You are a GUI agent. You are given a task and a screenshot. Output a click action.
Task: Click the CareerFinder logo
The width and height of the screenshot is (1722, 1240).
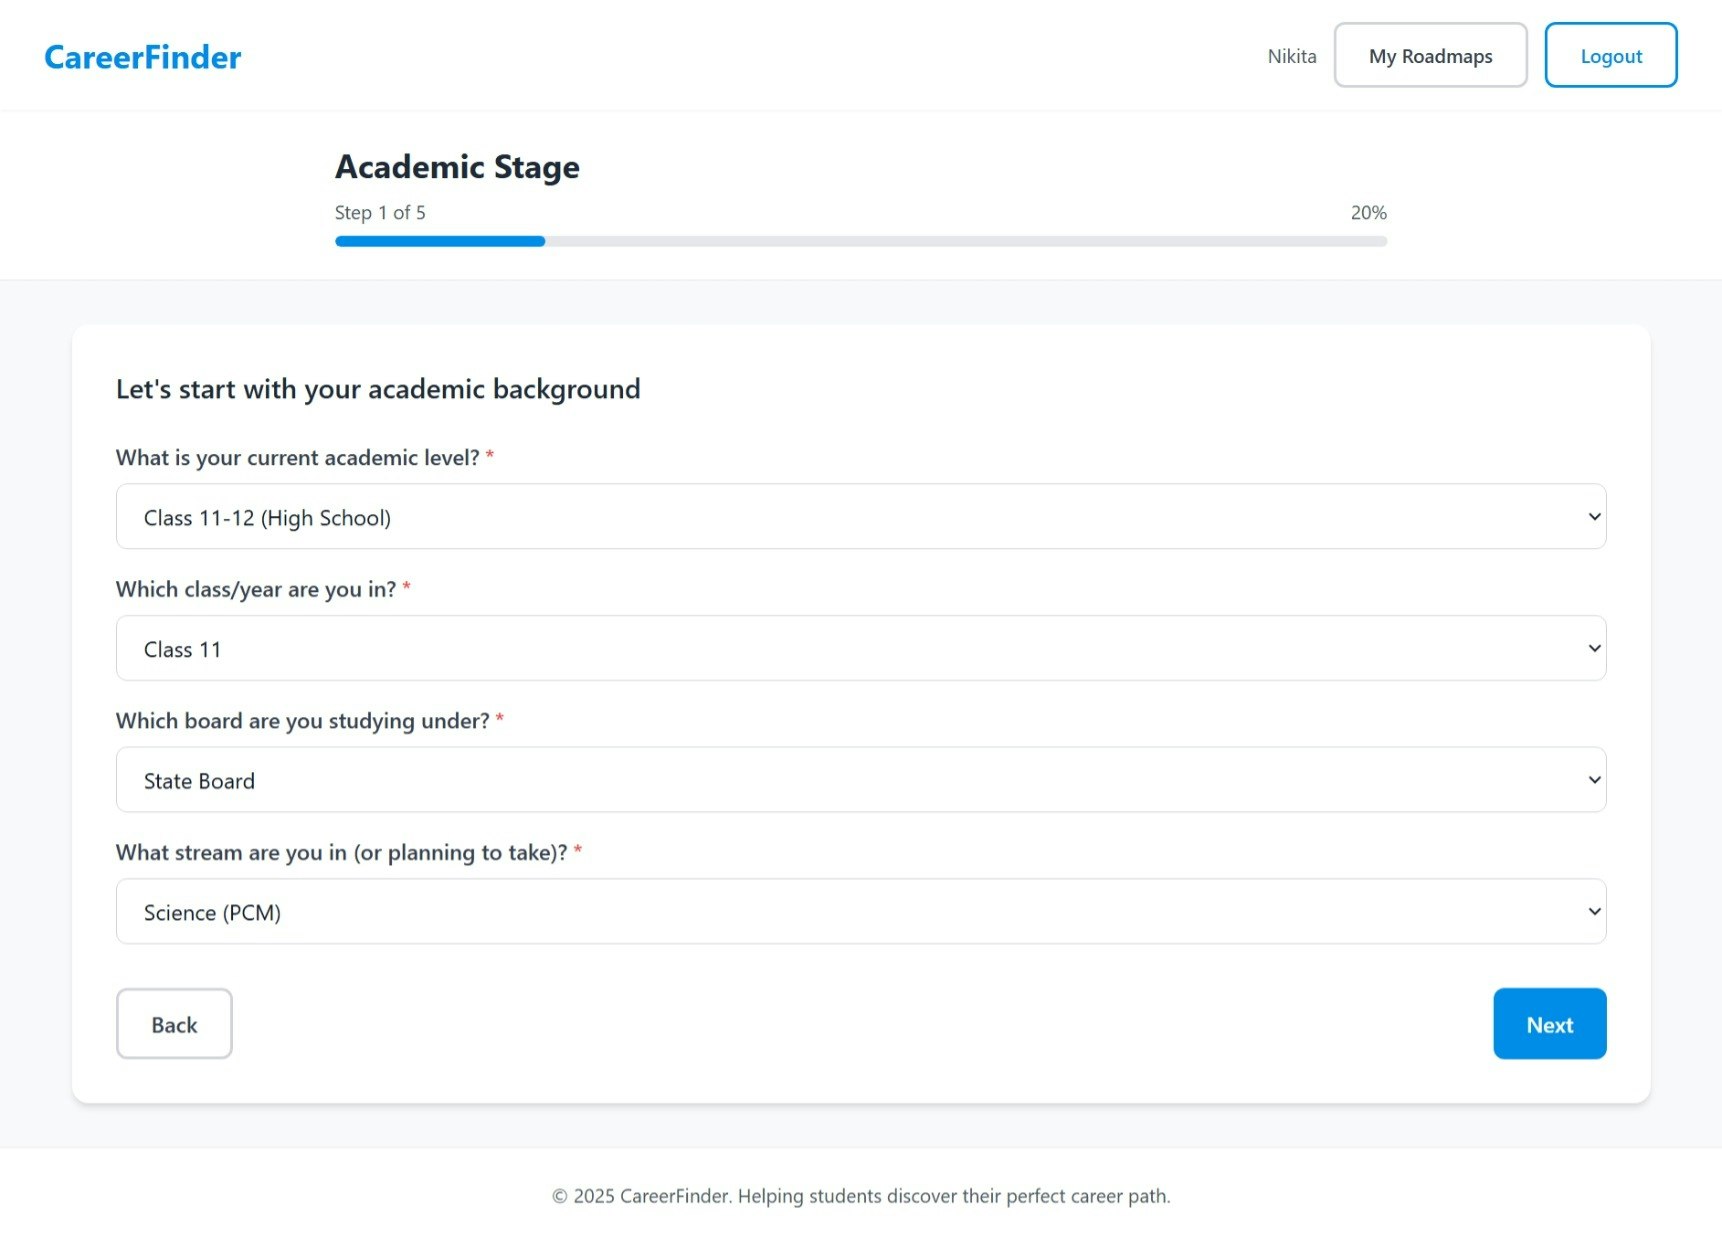pos(141,57)
